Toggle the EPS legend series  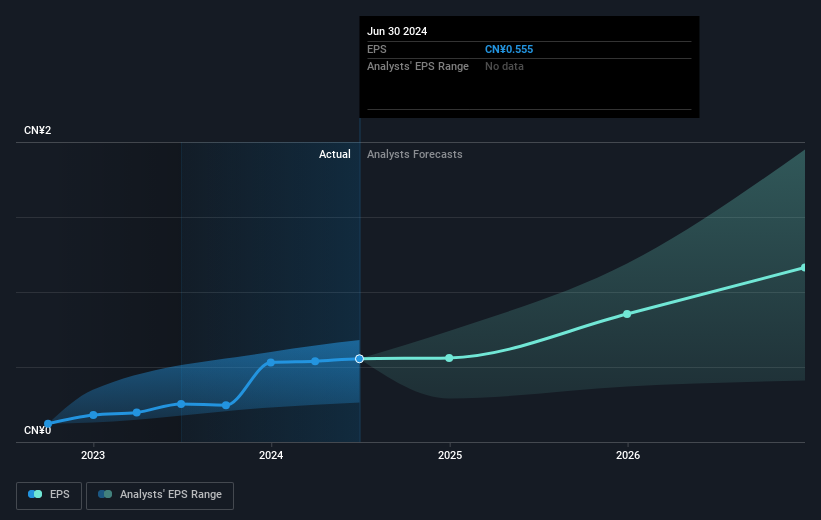coord(49,495)
